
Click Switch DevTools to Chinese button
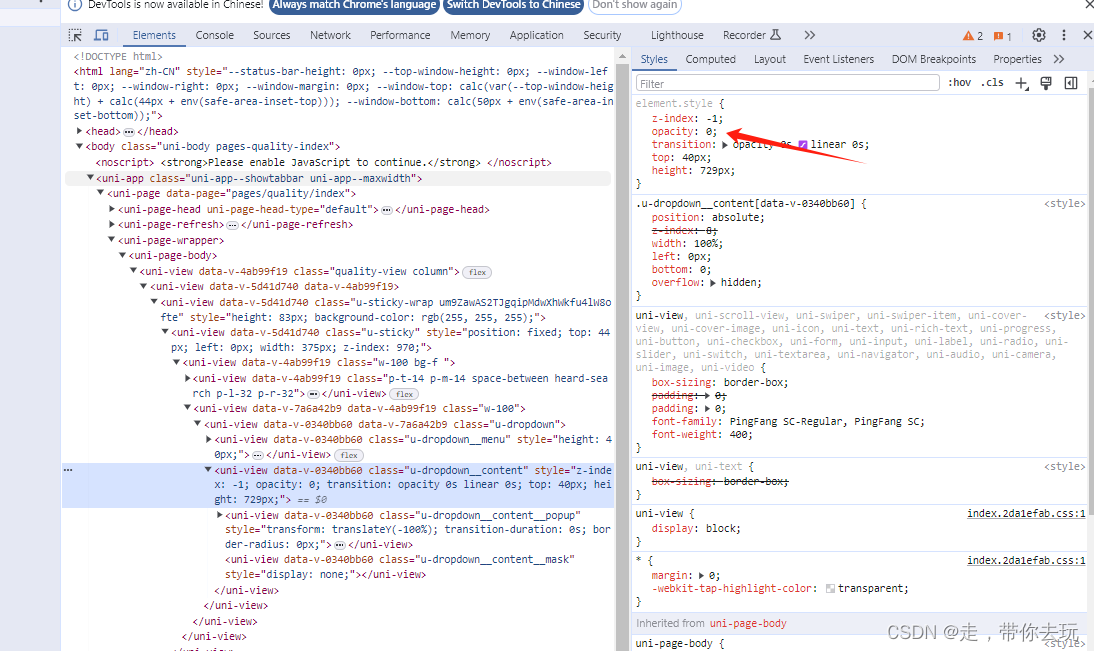tap(514, 6)
